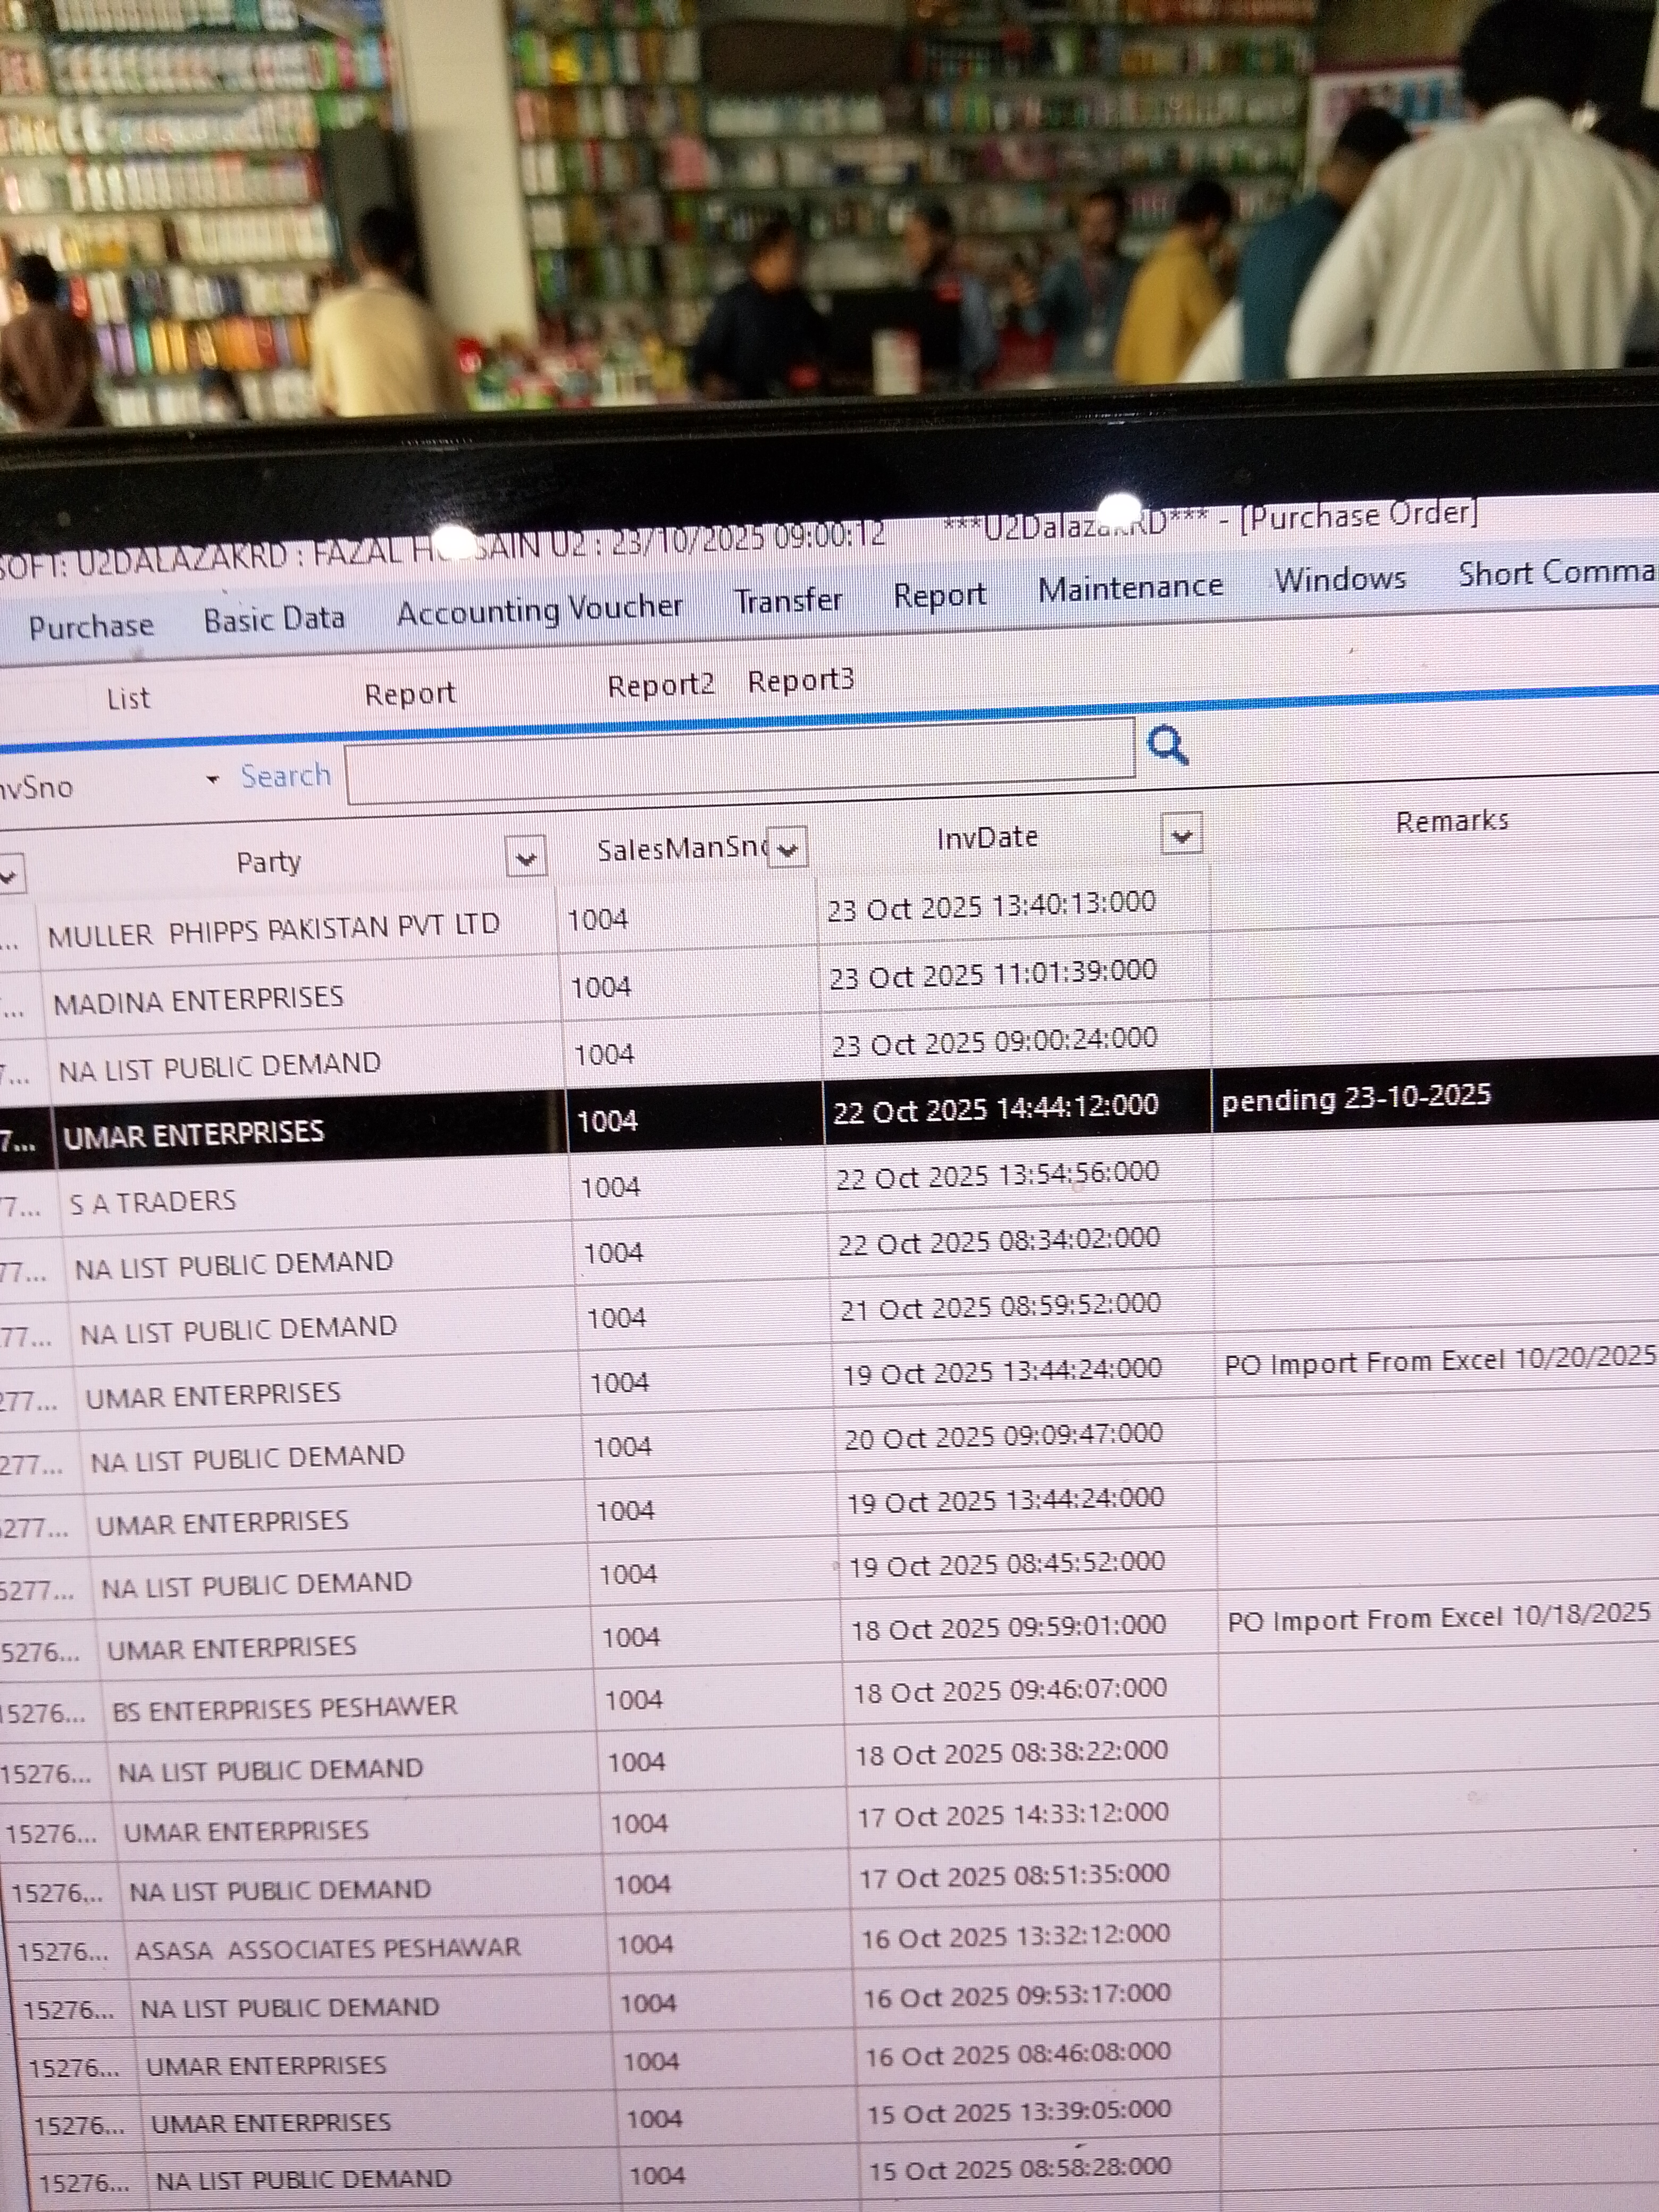Click the magnifying glass search icon

tap(1166, 745)
